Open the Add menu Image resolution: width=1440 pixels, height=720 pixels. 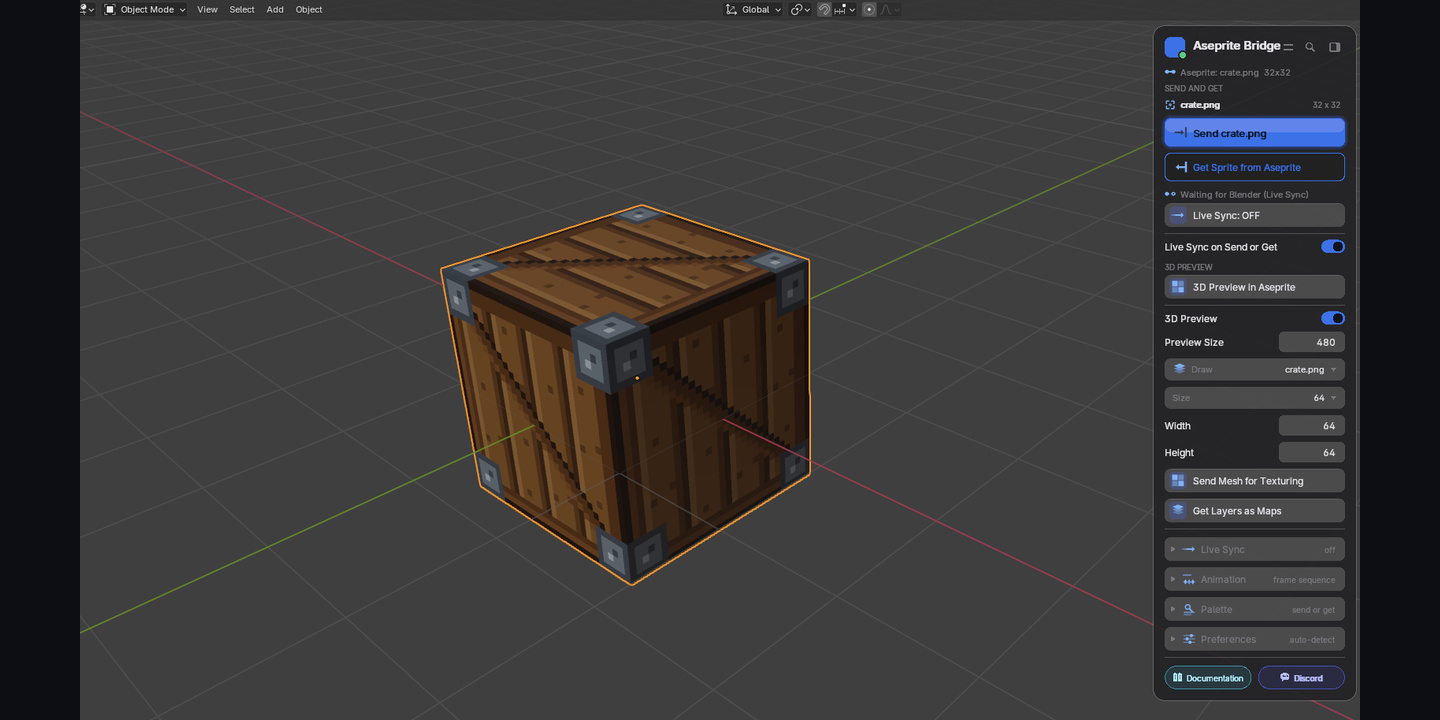pos(275,9)
